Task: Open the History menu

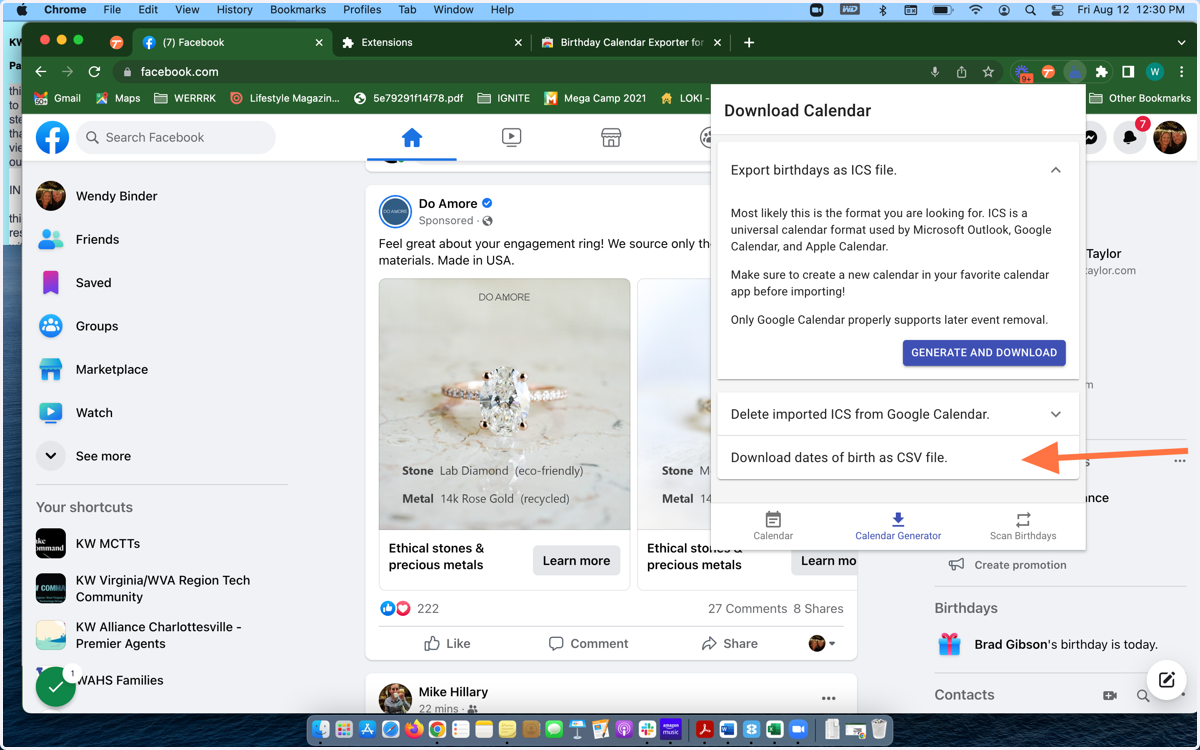Action: (x=235, y=10)
